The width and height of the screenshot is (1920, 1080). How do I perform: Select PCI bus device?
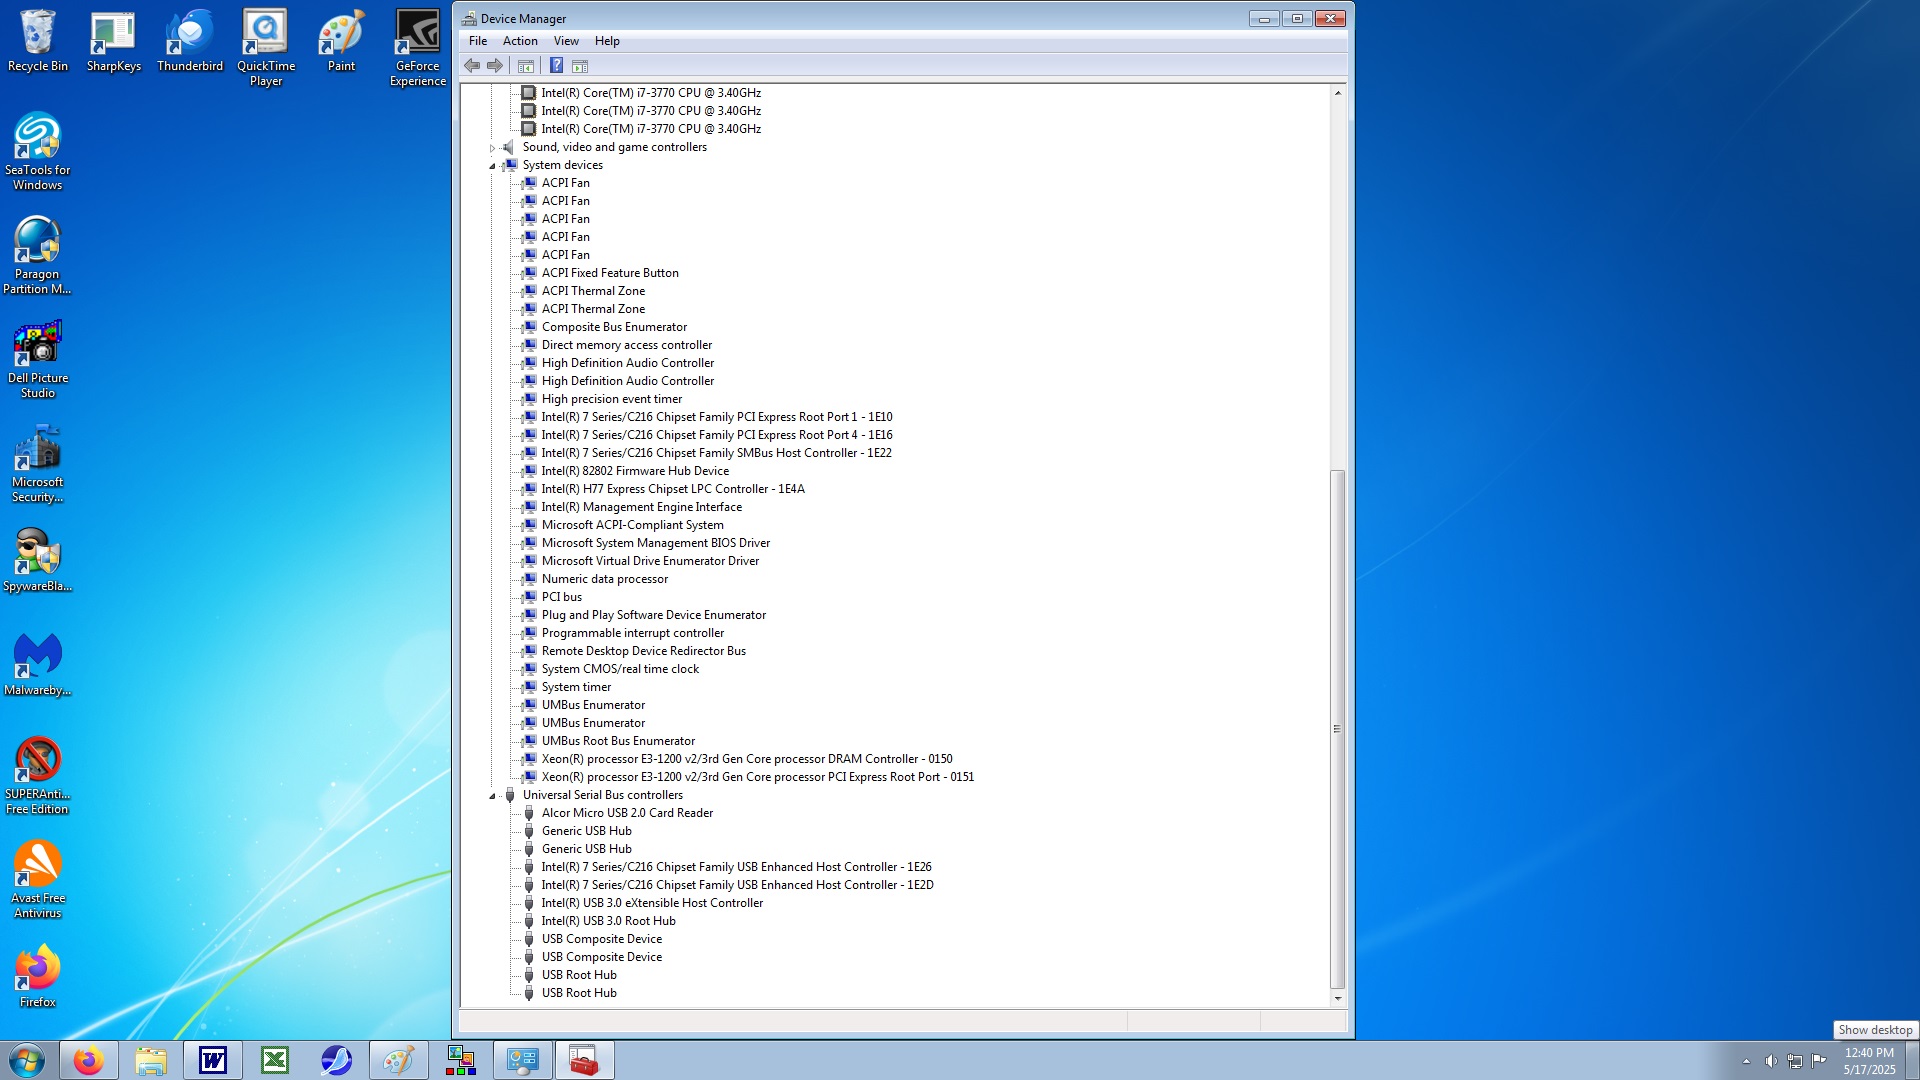point(561,597)
